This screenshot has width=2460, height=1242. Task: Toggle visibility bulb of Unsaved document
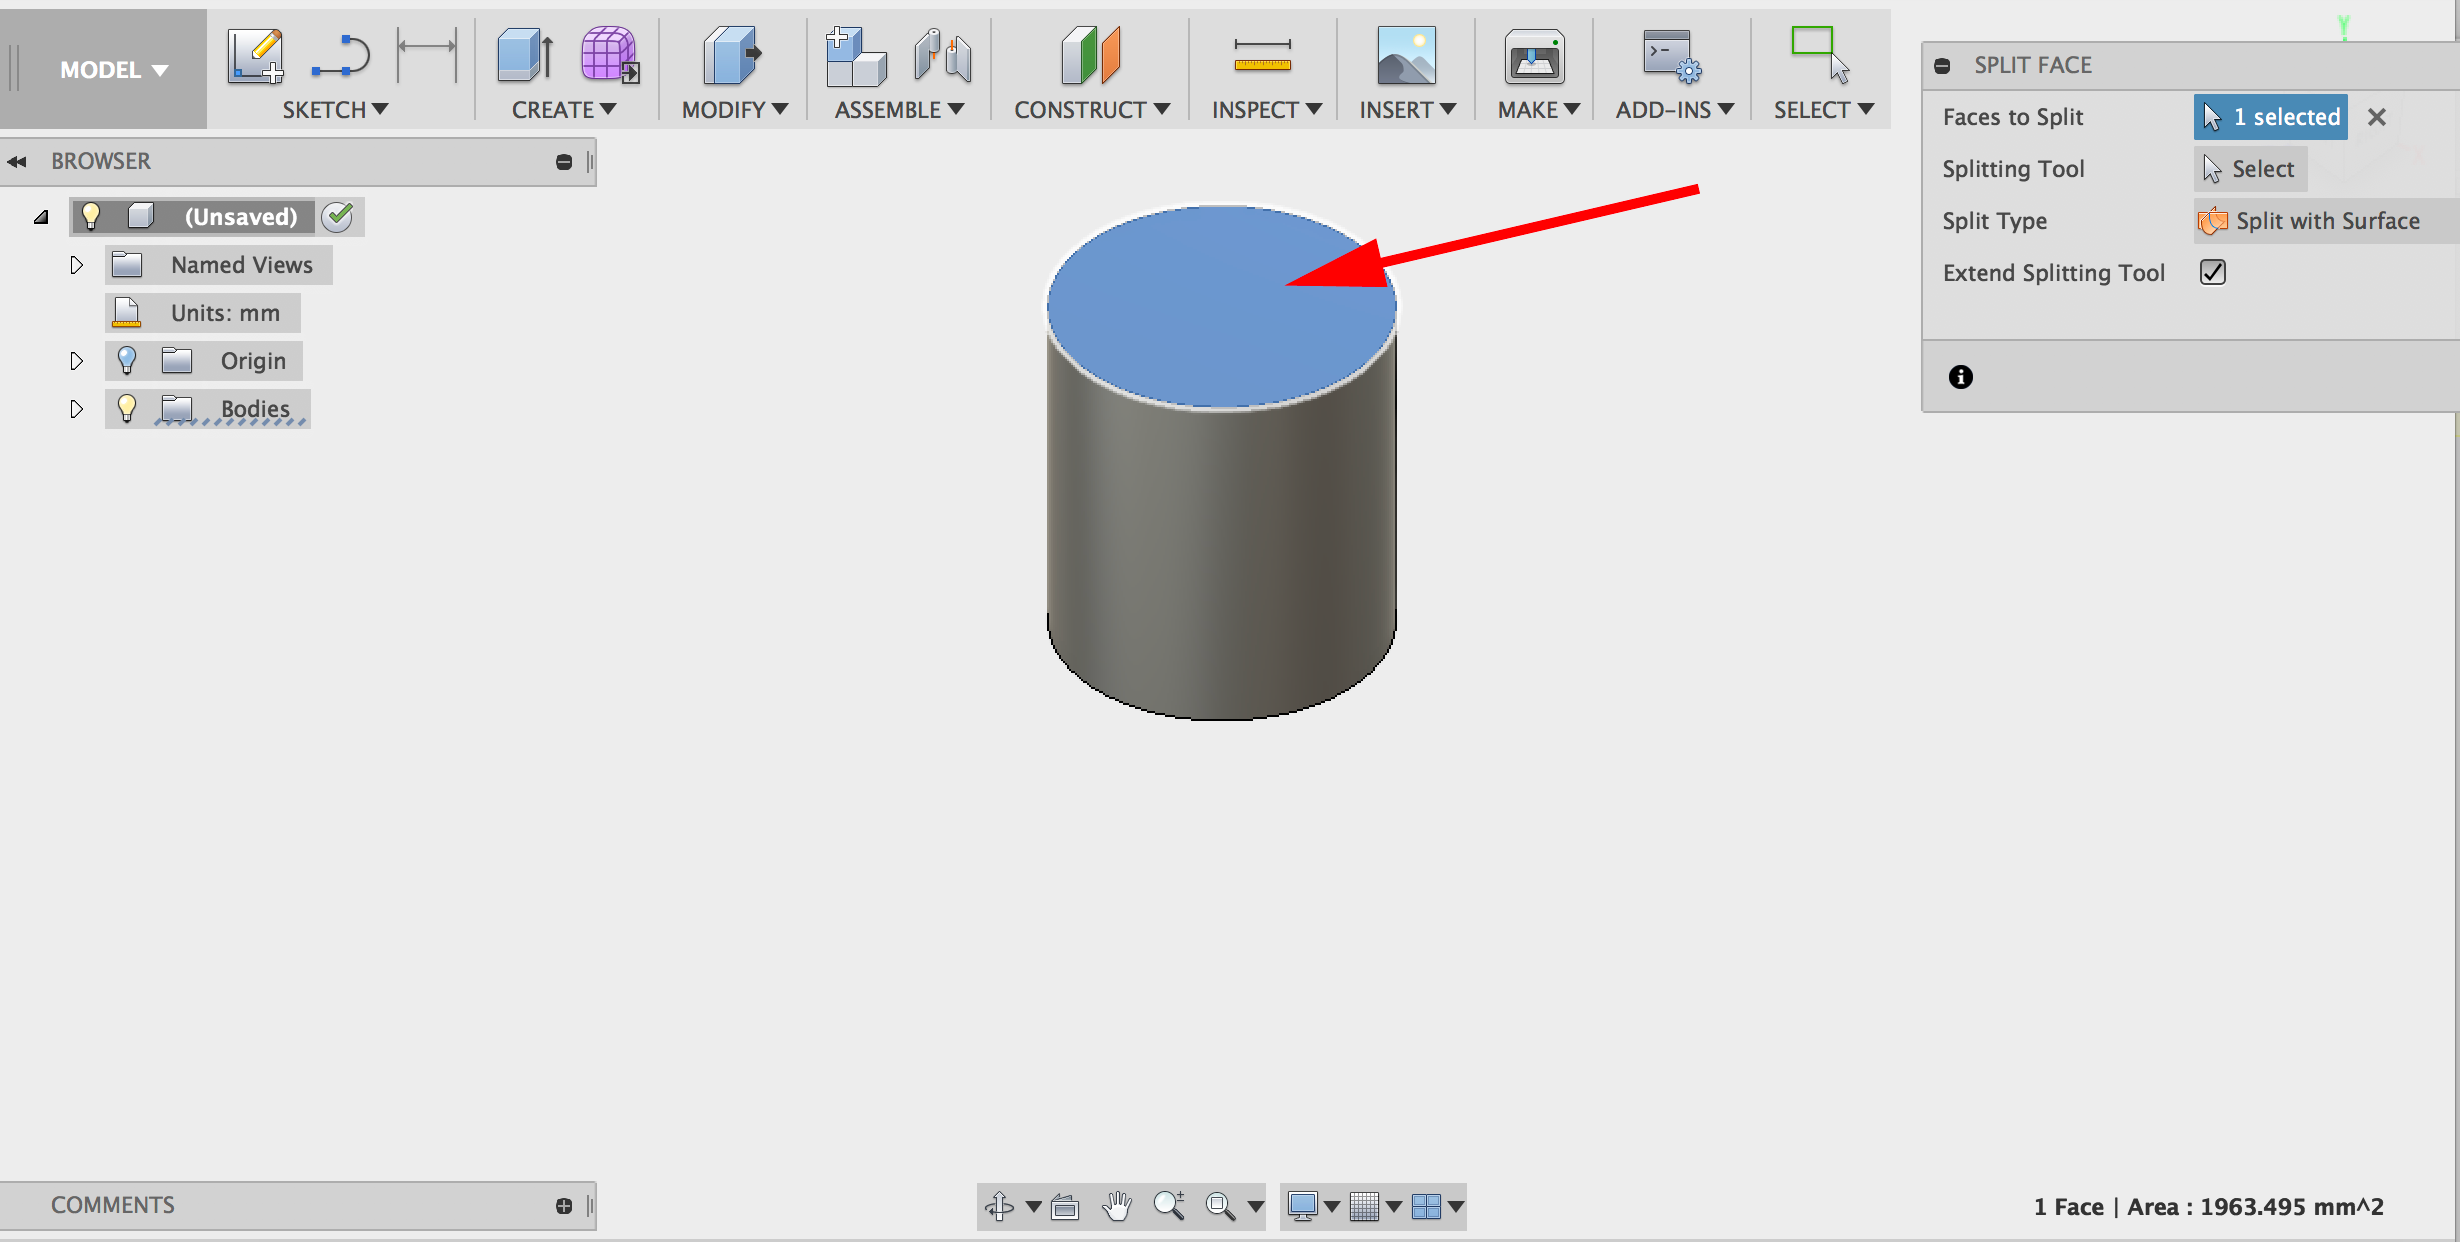click(91, 216)
